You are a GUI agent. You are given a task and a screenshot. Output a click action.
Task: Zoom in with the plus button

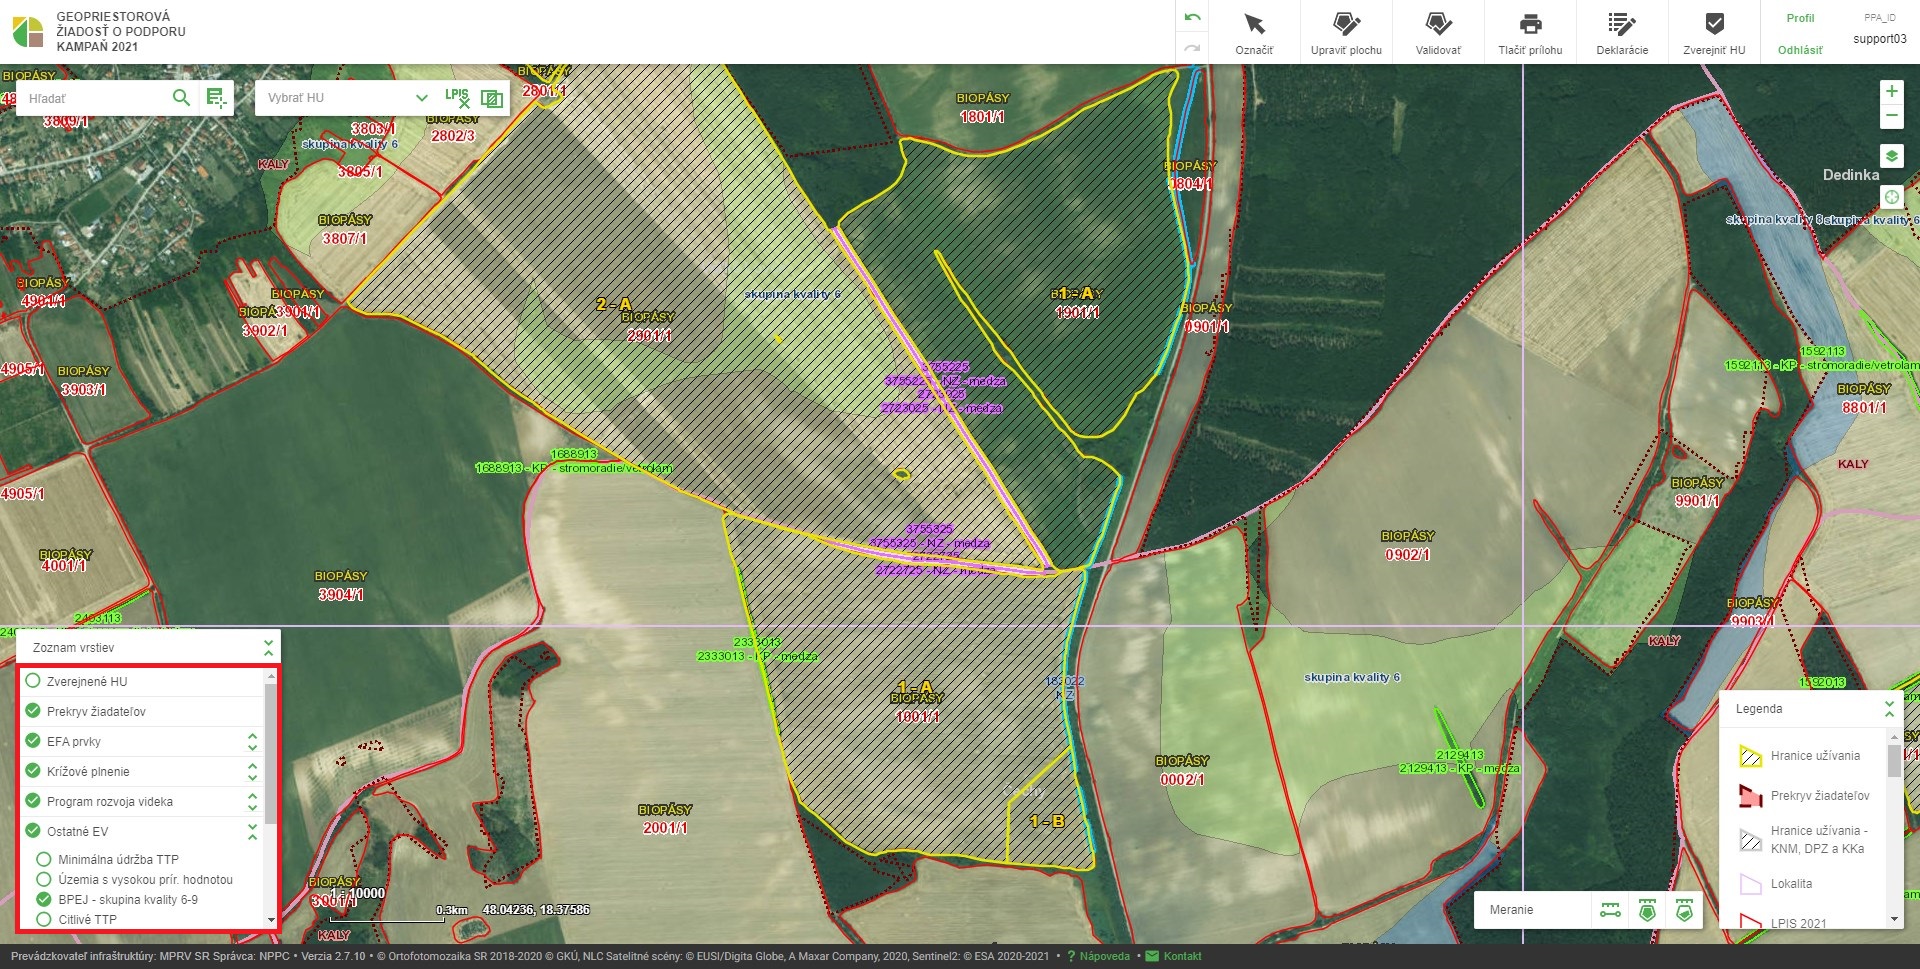[1891, 92]
